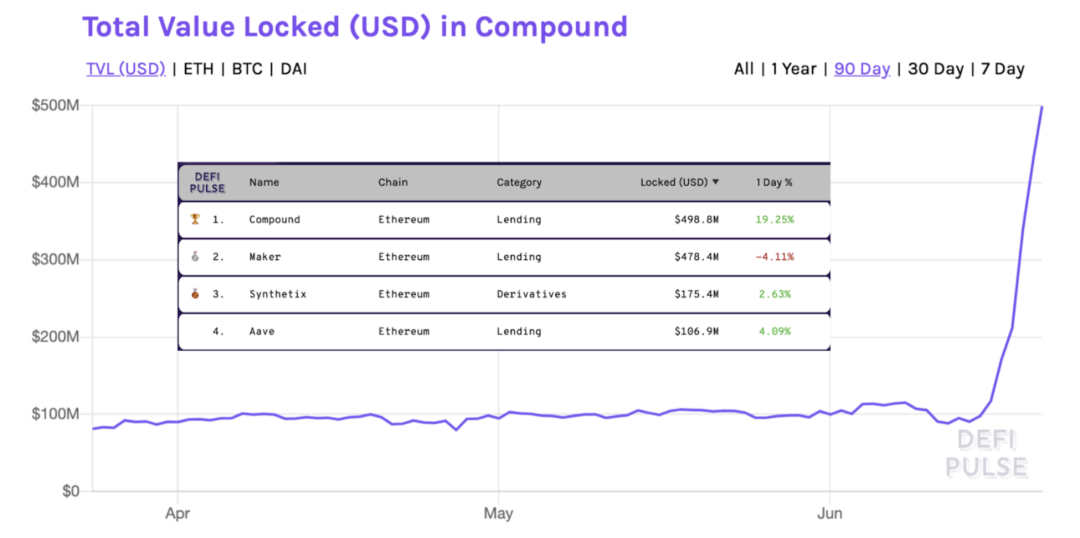Click the $300M y-axis label
The width and height of the screenshot is (1080, 538).
point(56,260)
